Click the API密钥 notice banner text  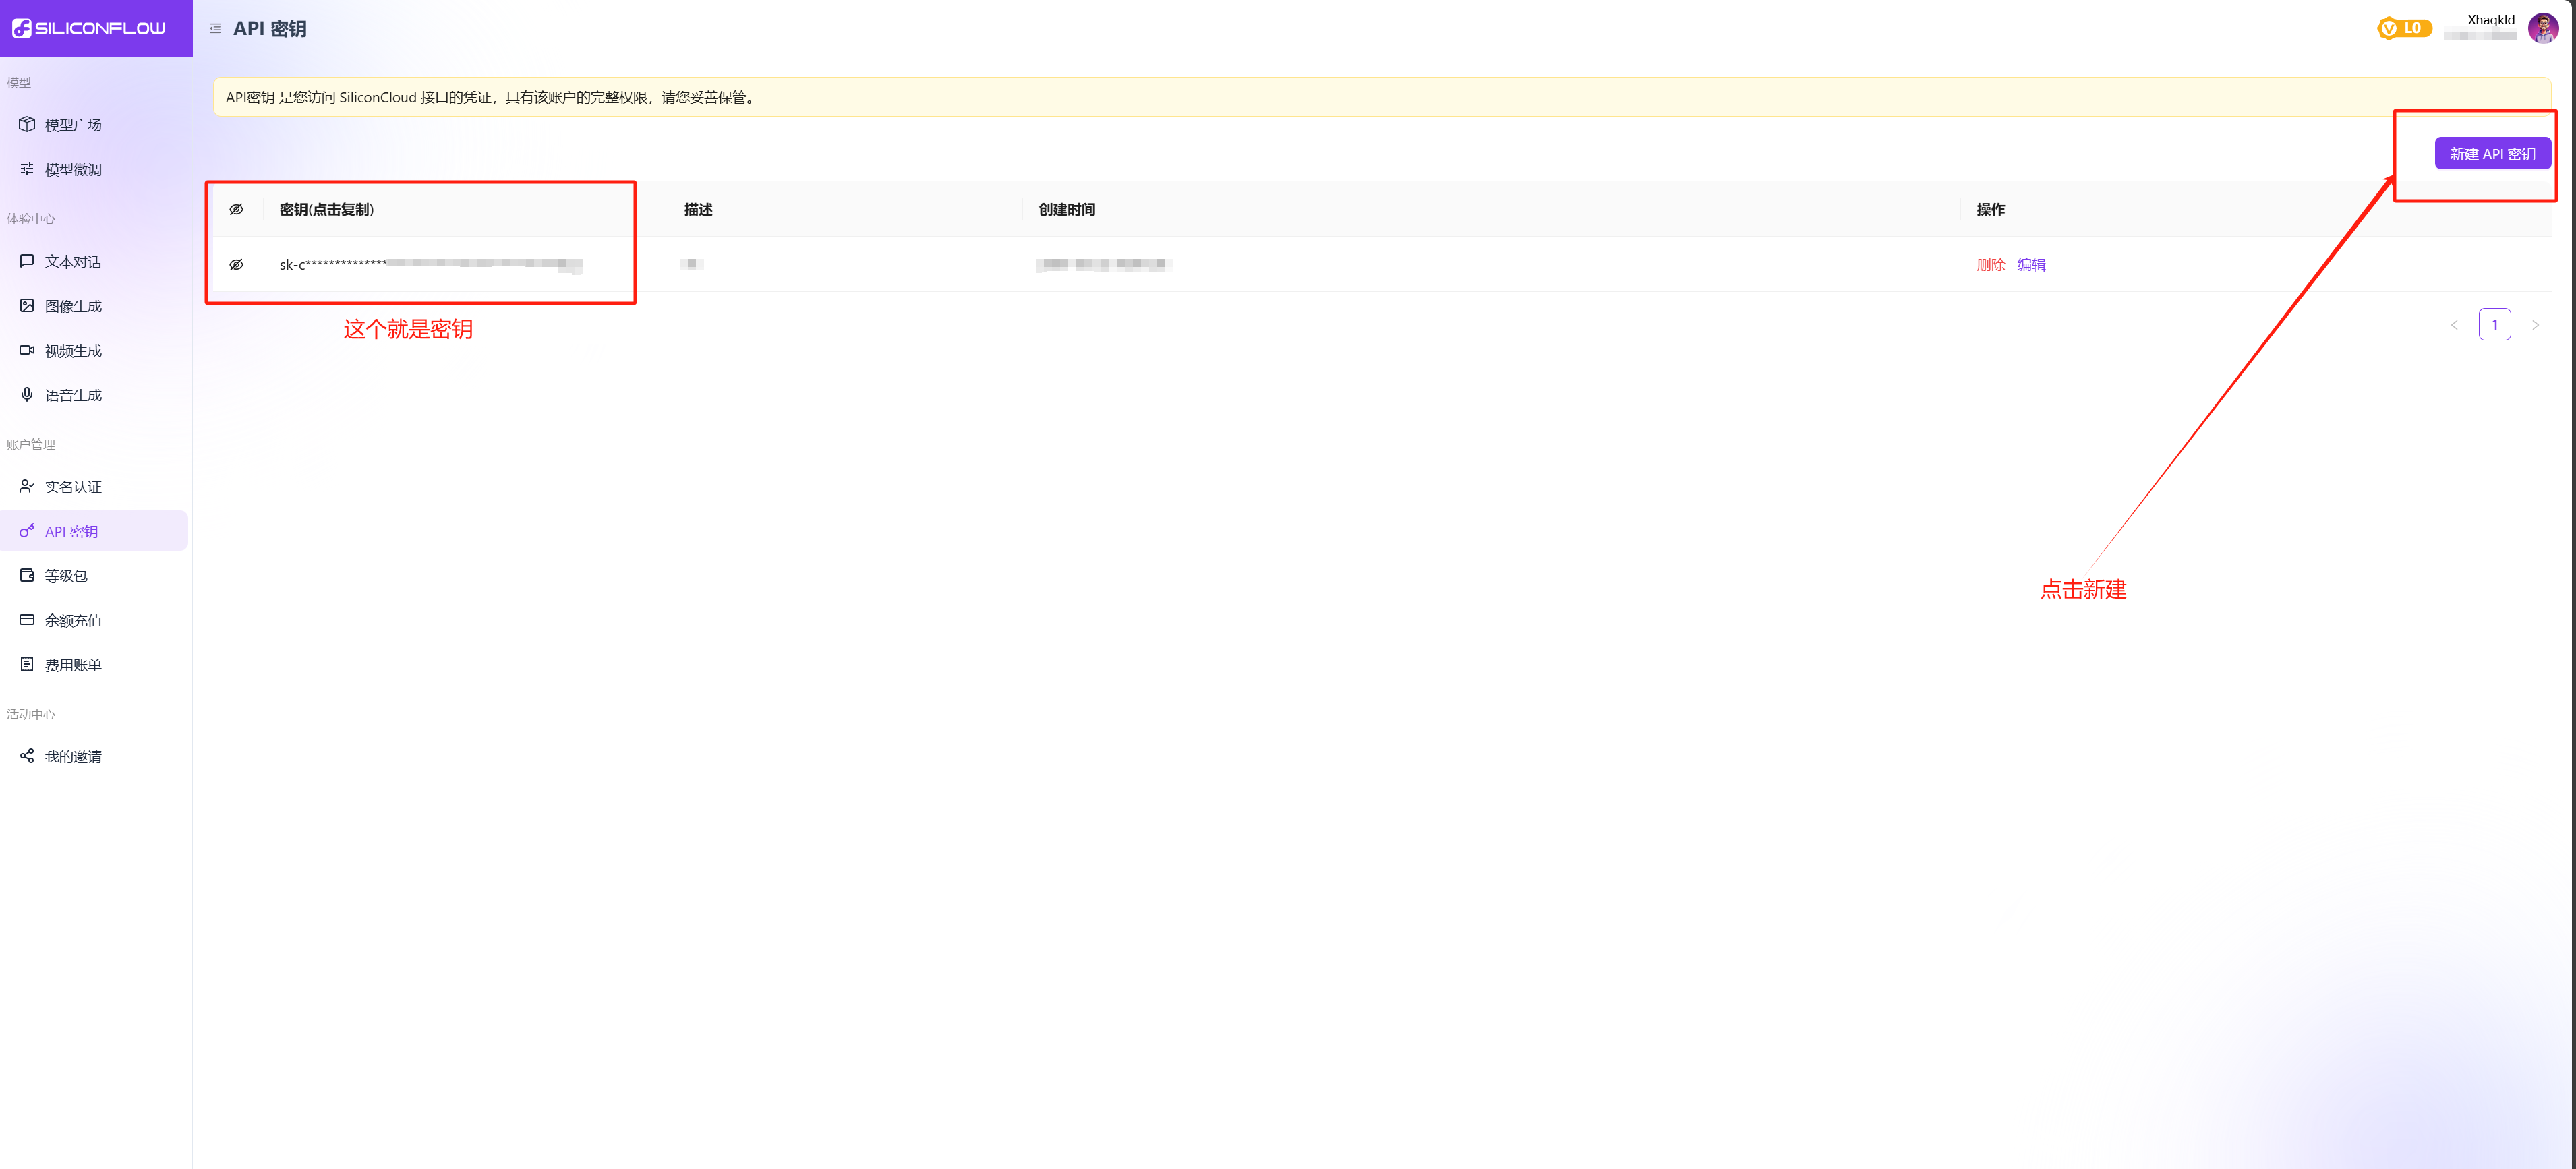pos(491,97)
